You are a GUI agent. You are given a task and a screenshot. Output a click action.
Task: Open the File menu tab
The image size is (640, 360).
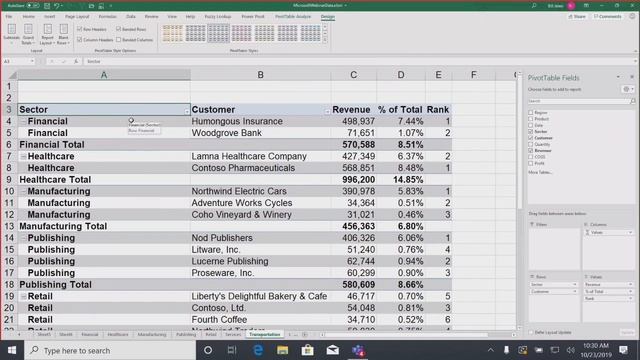9,17
